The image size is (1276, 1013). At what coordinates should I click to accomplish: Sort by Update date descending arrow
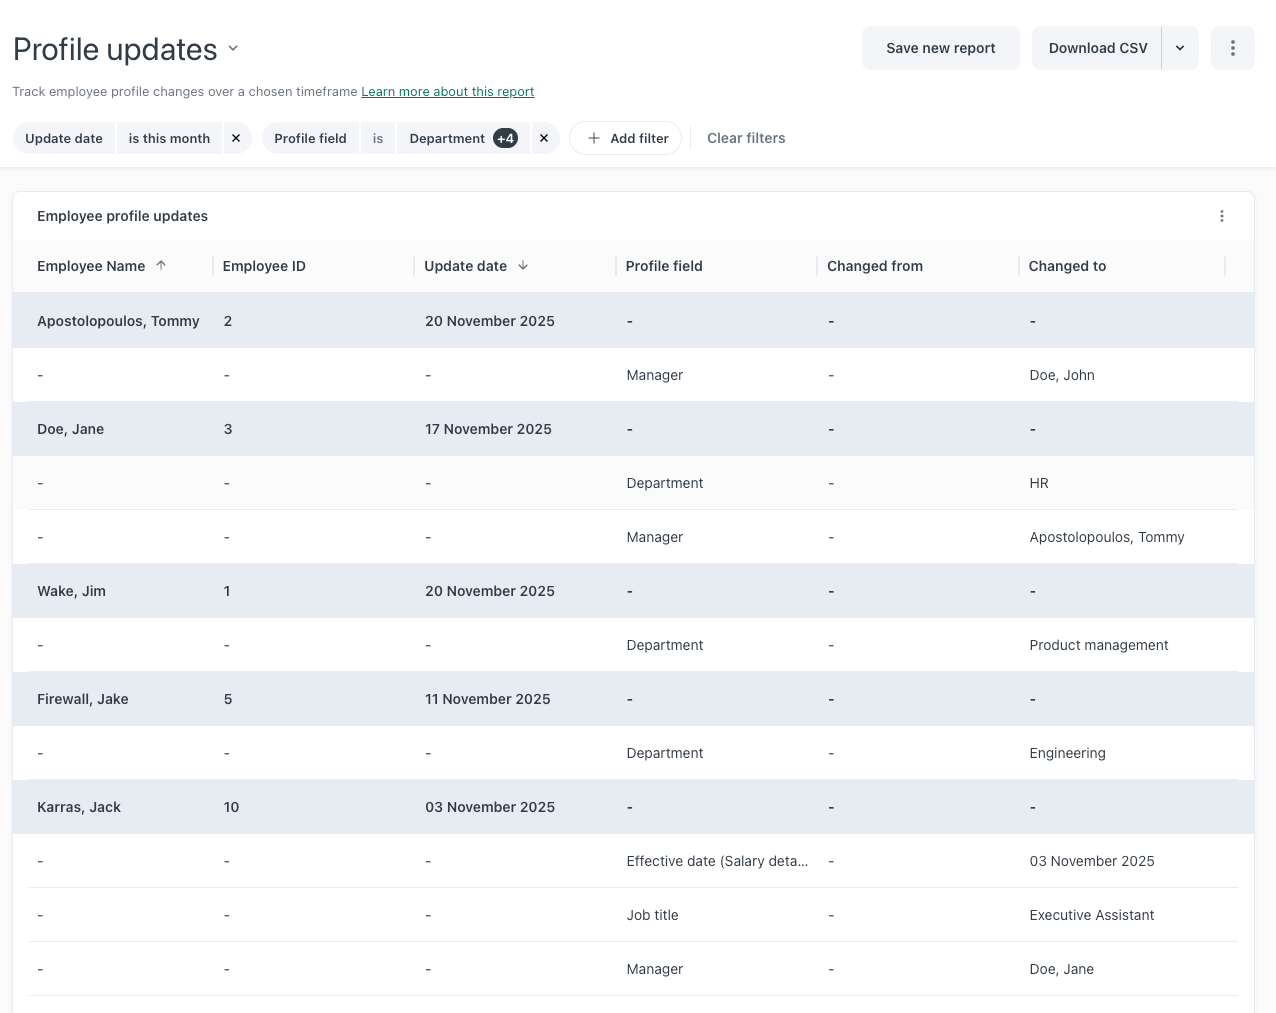point(523,265)
